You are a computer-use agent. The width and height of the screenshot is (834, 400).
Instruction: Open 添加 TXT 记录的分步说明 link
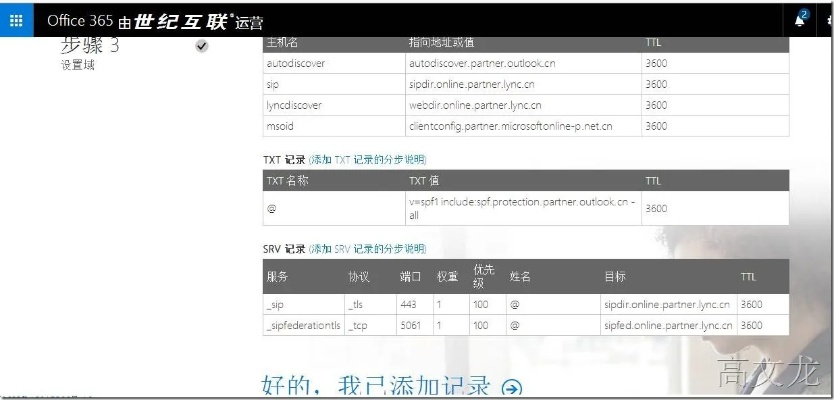(x=368, y=159)
